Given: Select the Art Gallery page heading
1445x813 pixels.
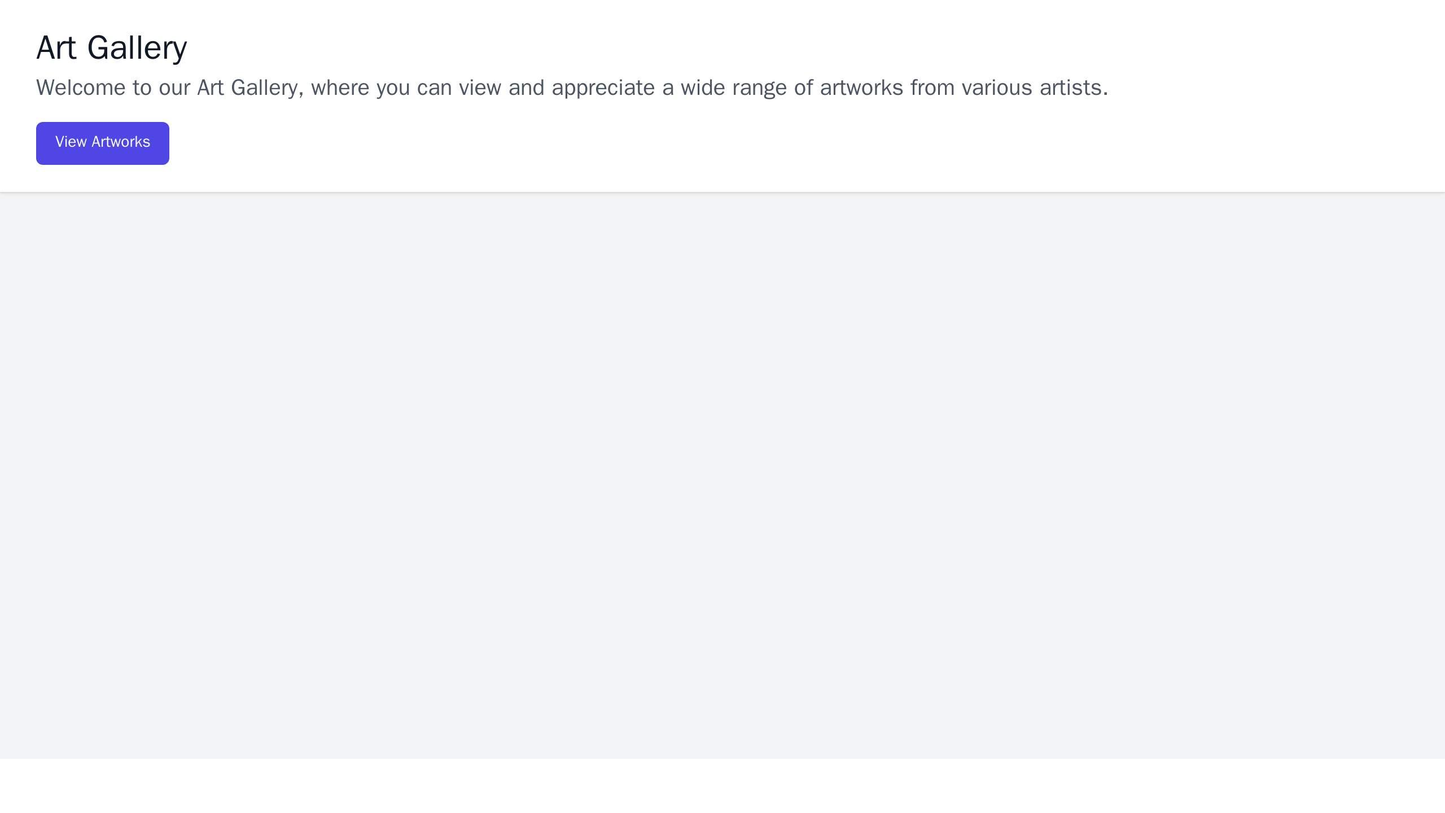Looking at the screenshot, I should [x=110, y=46].
